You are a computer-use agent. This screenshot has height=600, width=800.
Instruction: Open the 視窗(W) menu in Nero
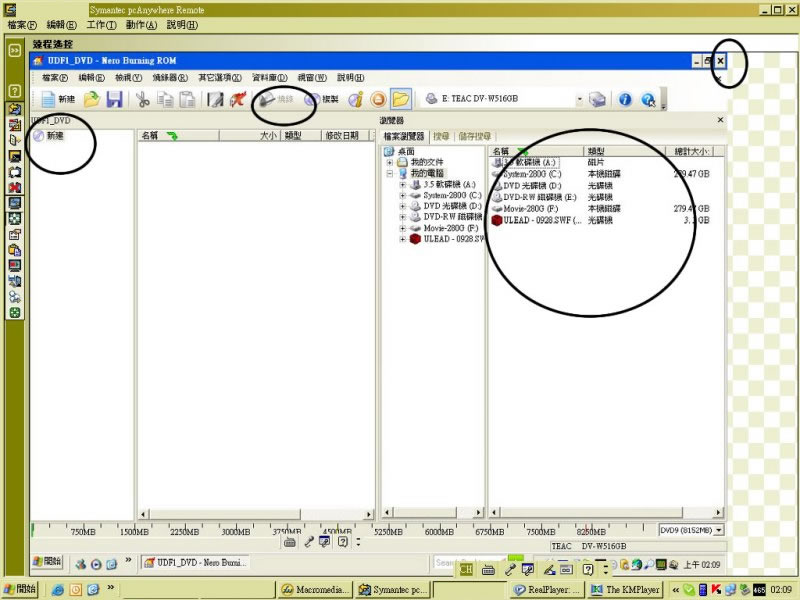[x=312, y=78]
